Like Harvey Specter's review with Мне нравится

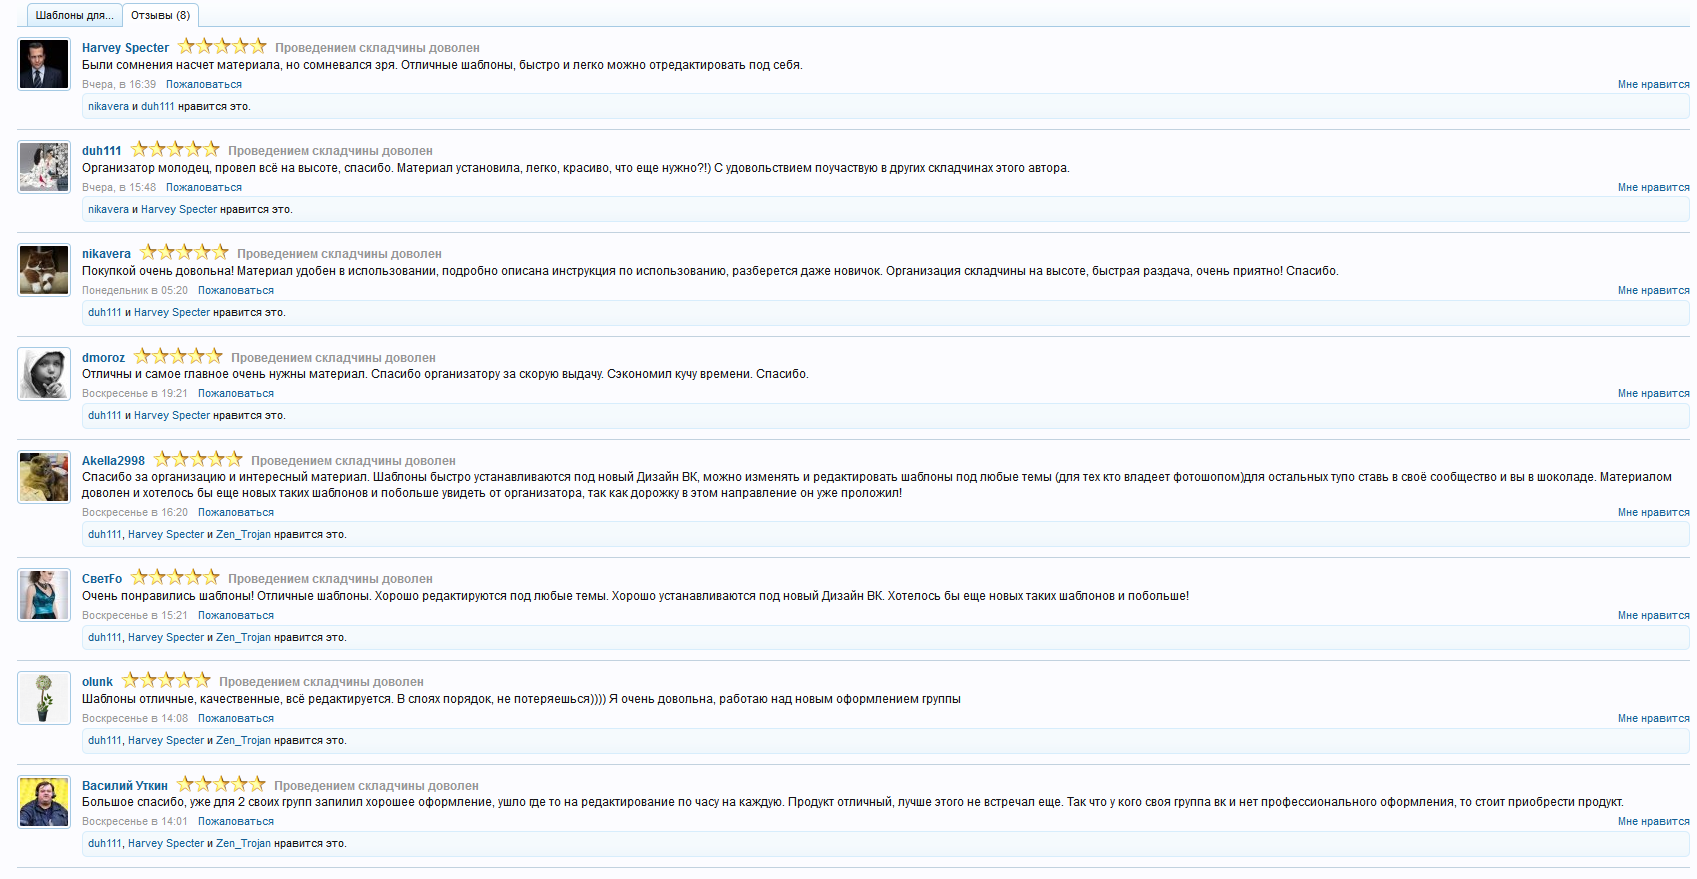[x=1653, y=85]
